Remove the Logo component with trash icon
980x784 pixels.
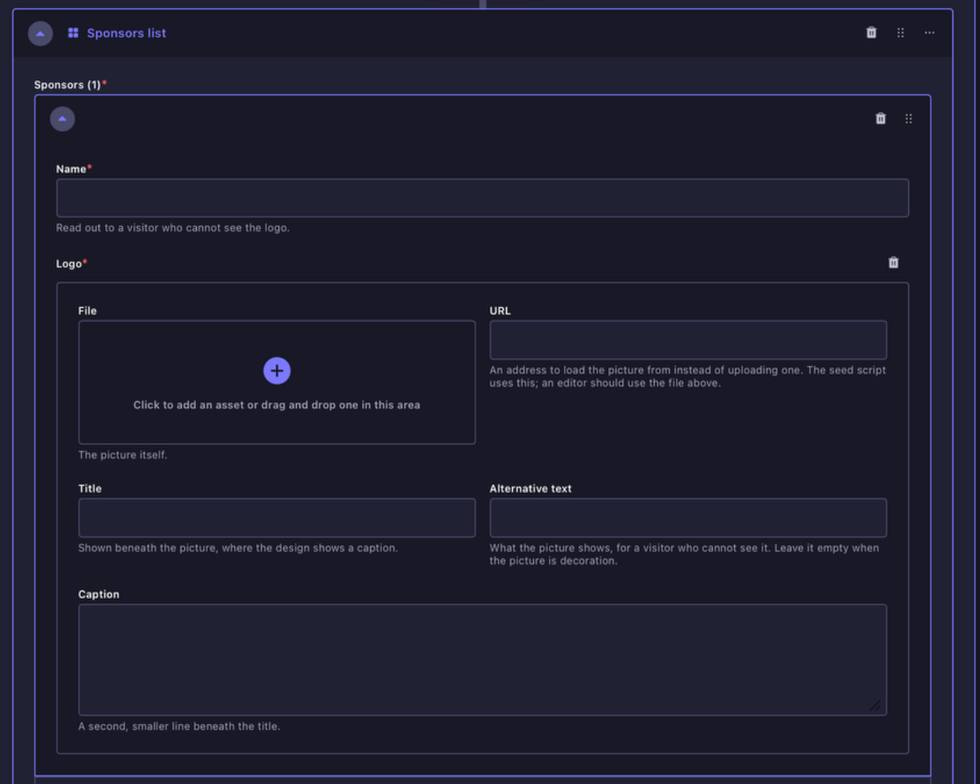[894, 263]
